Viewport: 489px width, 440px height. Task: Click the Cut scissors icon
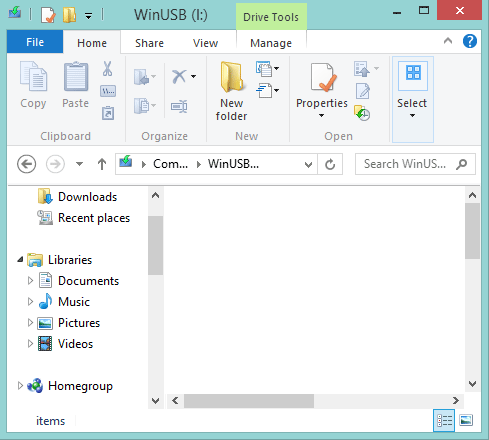point(107,69)
